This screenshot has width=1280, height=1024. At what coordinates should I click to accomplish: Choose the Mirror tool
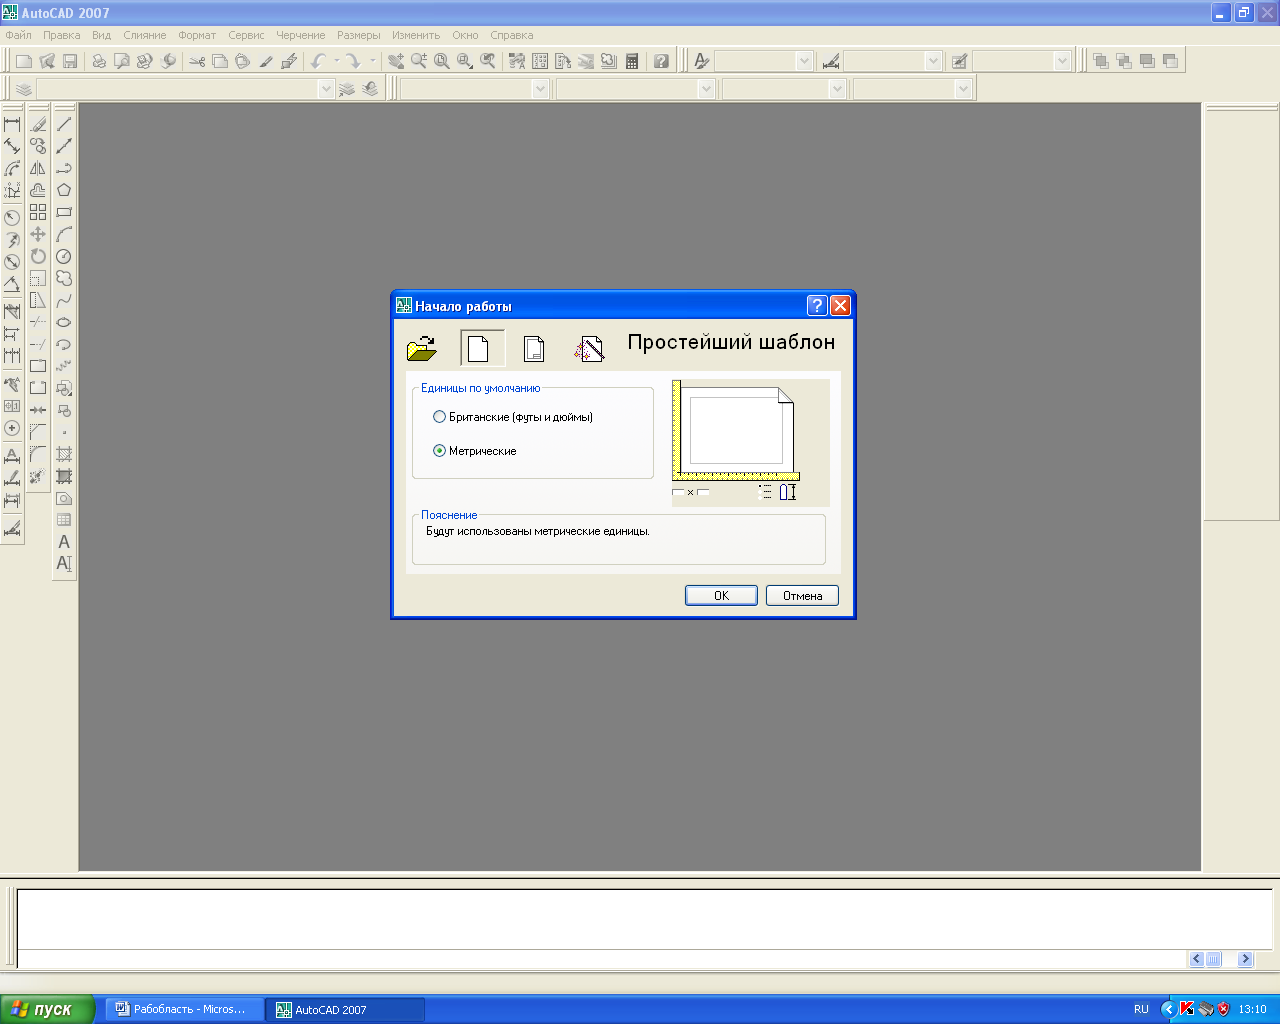coord(38,168)
